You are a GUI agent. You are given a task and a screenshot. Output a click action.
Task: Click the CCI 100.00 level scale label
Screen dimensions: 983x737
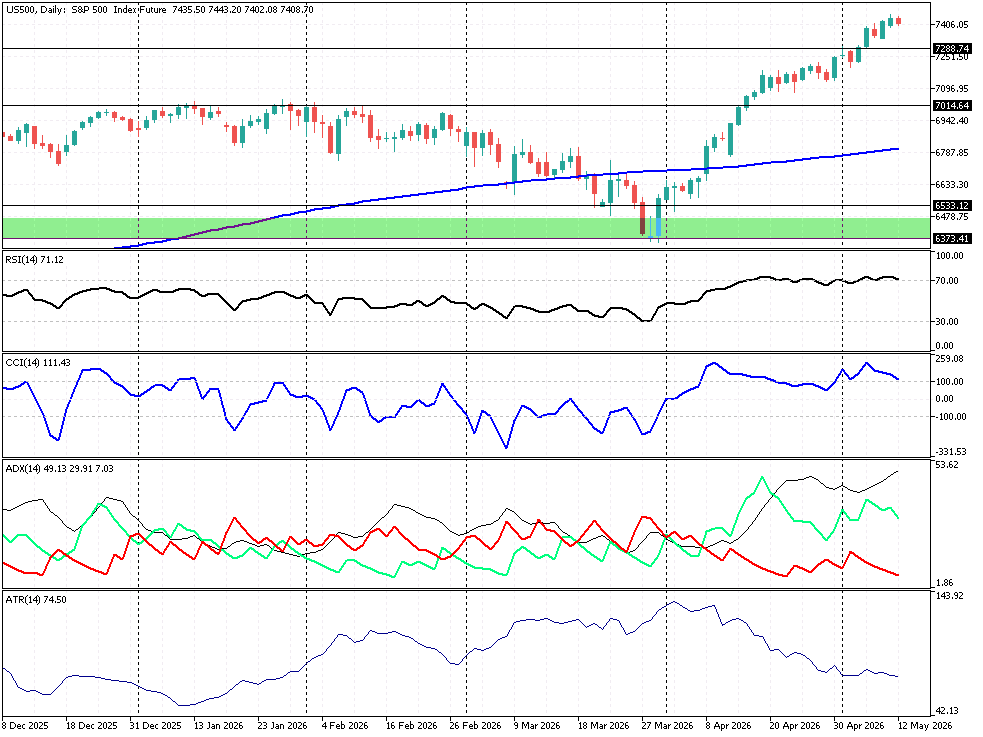pos(949,382)
